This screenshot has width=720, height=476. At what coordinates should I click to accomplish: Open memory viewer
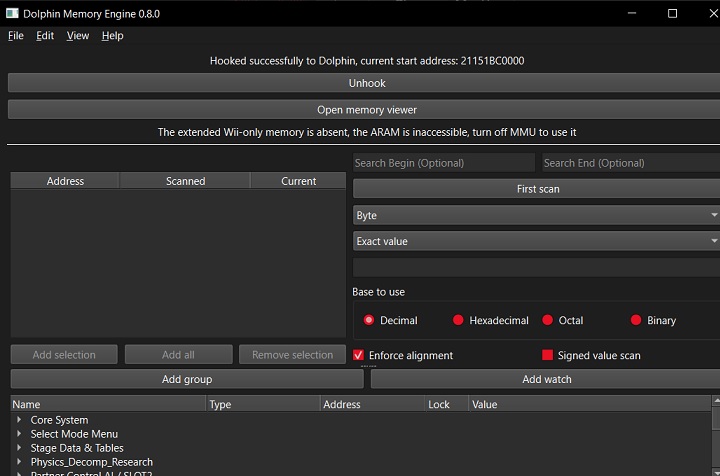366,110
